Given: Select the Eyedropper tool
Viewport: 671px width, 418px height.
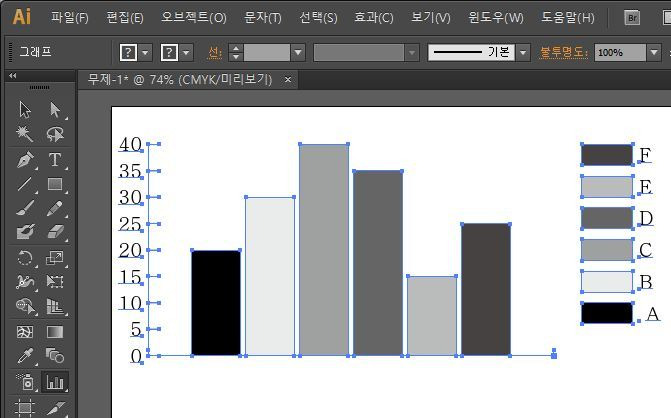Looking at the screenshot, I should (x=25, y=356).
